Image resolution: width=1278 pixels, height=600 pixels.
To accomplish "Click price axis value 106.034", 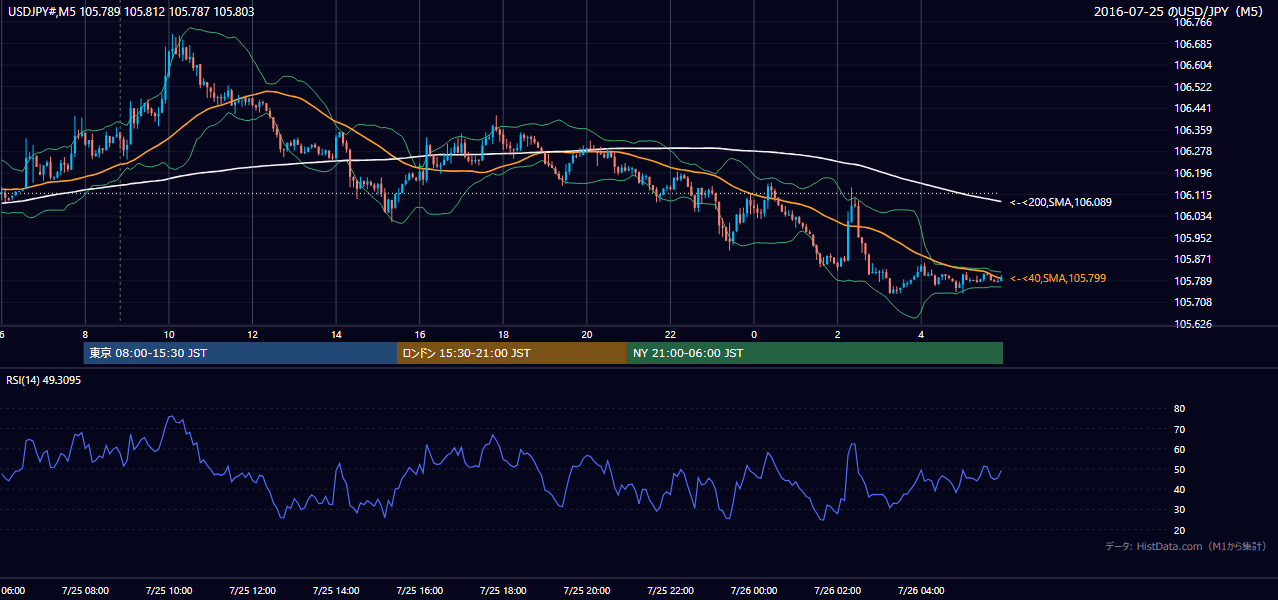I will click(1193, 216).
